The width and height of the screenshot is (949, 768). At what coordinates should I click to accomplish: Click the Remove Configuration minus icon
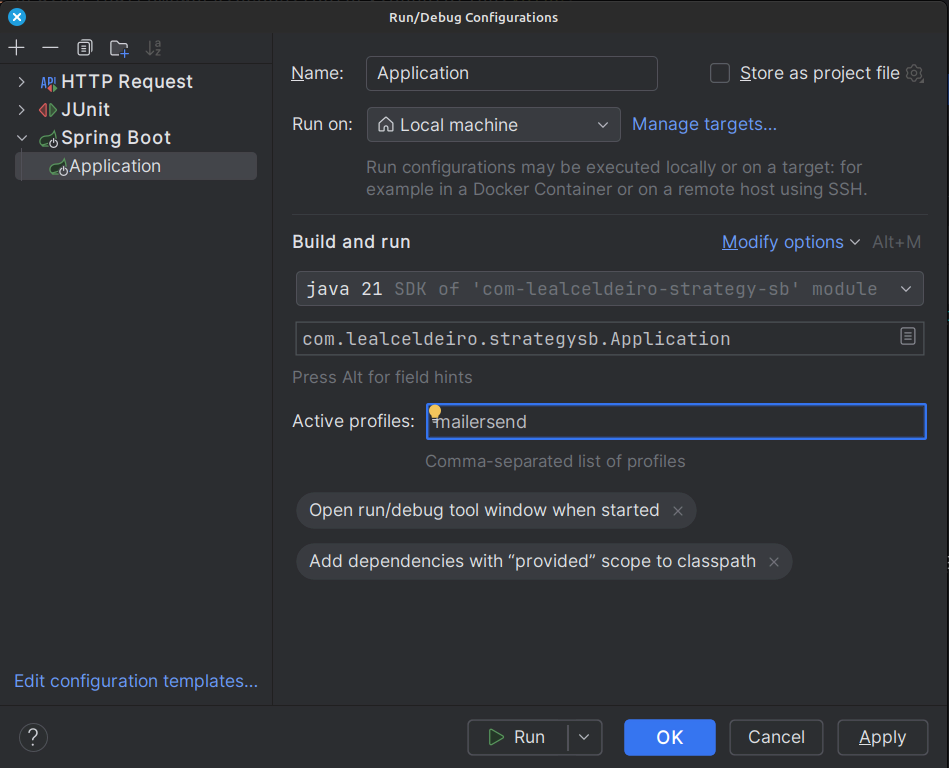(50, 47)
